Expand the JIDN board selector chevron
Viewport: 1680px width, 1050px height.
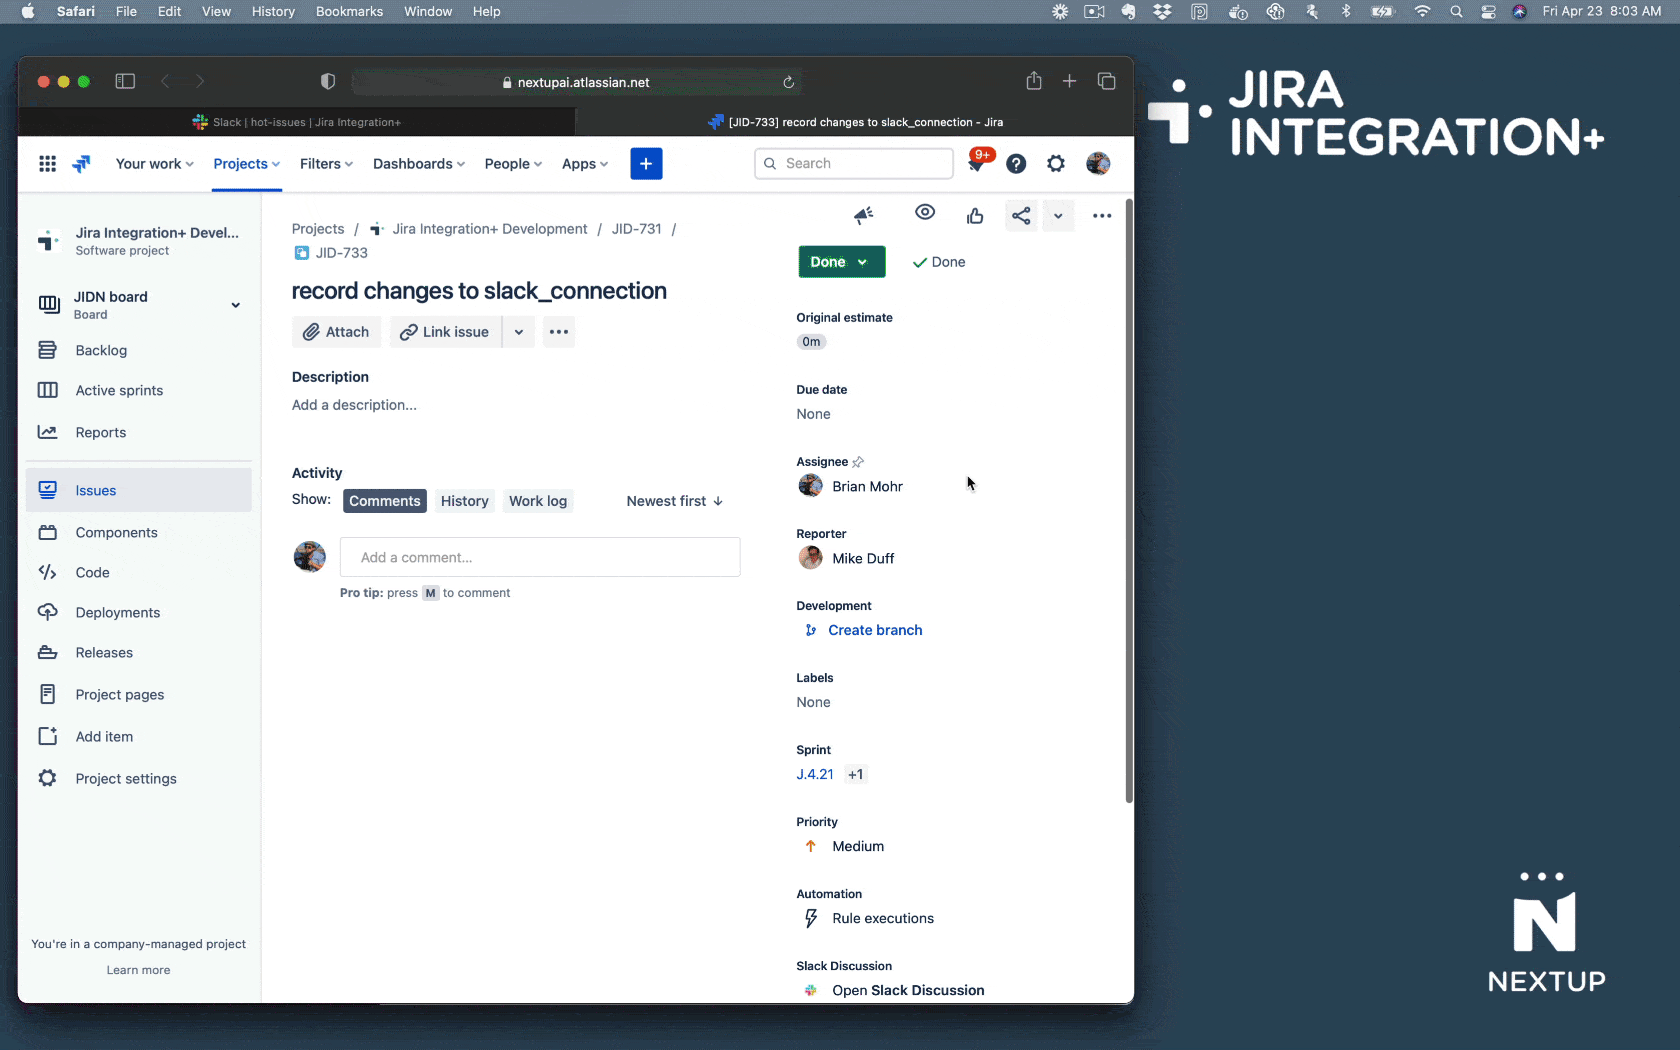[236, 305]
